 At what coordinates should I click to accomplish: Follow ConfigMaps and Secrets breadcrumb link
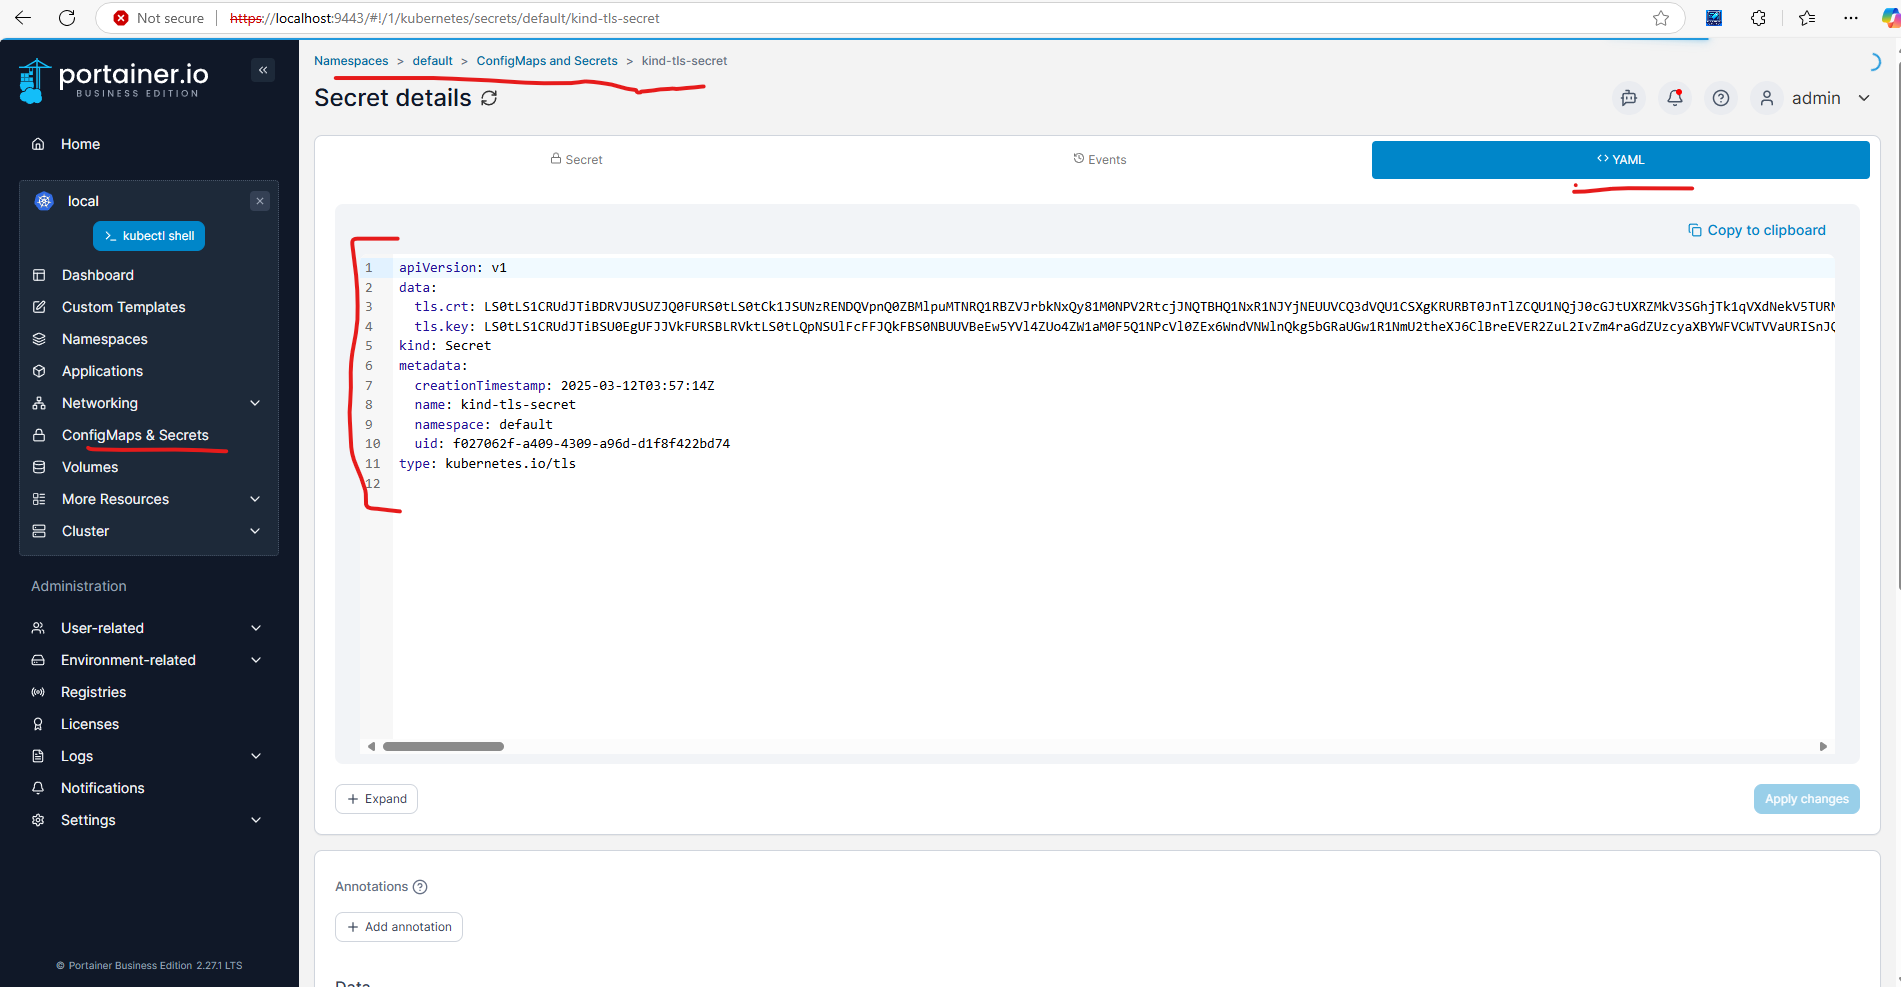(547, 61)
